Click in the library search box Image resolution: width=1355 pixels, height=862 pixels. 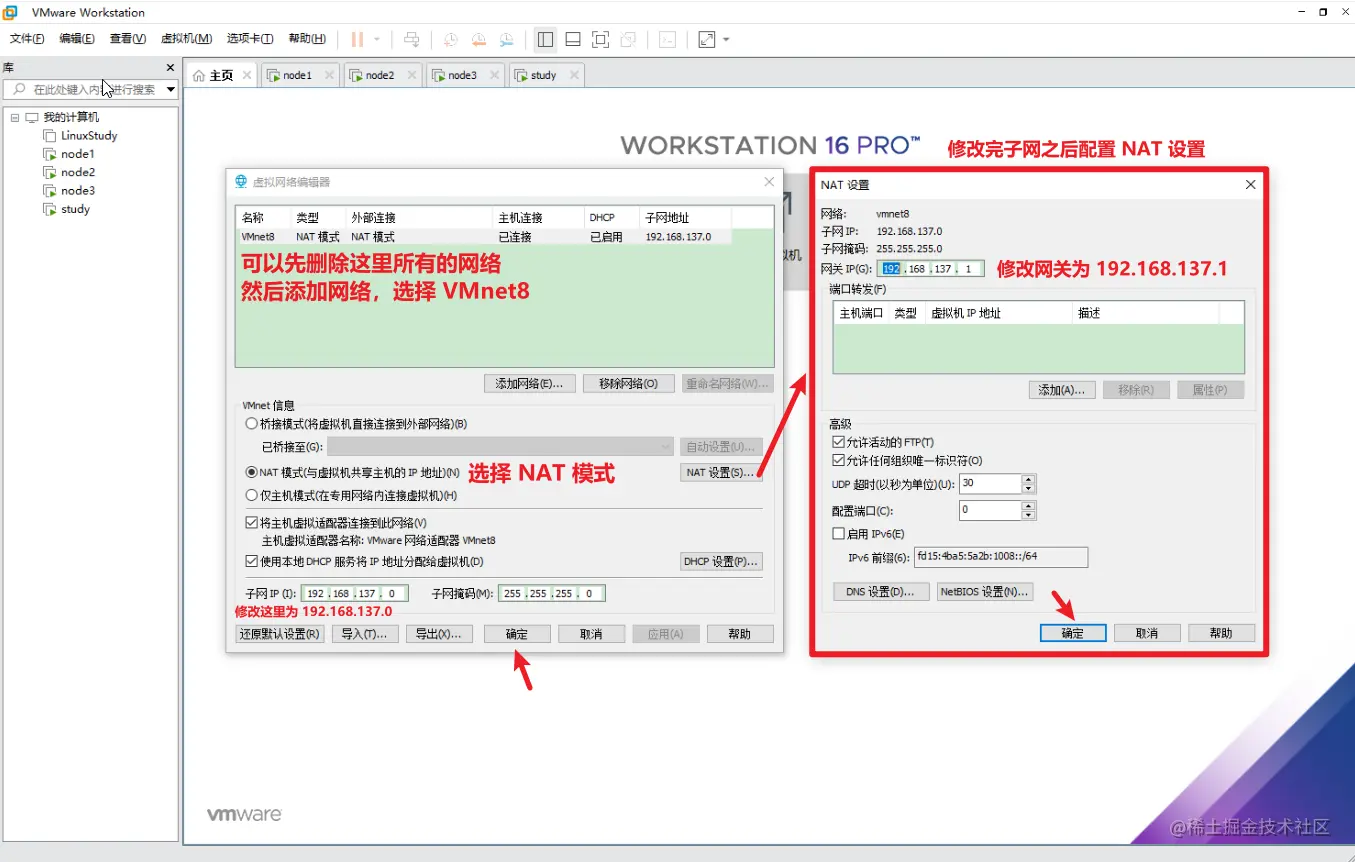click(90, 89)
